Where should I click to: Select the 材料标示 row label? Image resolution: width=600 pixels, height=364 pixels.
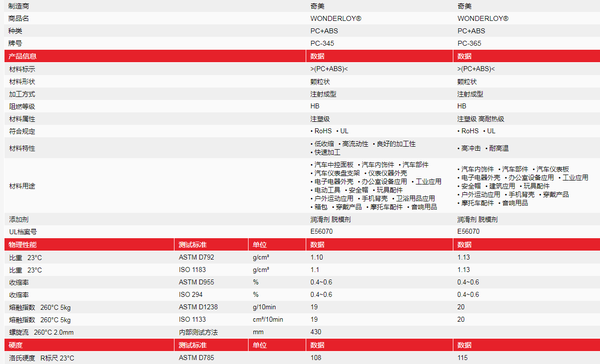[22, 69]
